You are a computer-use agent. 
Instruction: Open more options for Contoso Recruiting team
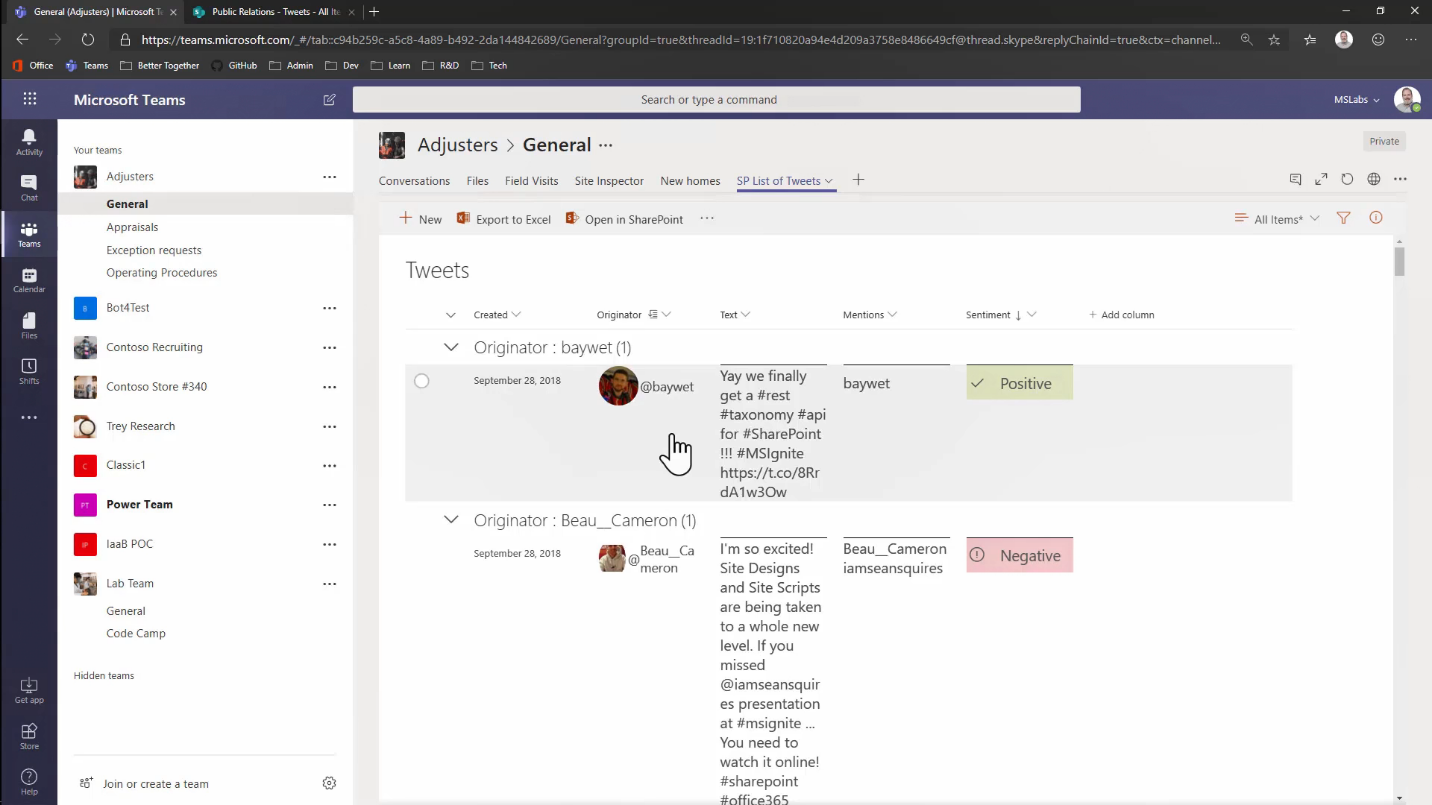pyautogui.click(x=329, y=348)
